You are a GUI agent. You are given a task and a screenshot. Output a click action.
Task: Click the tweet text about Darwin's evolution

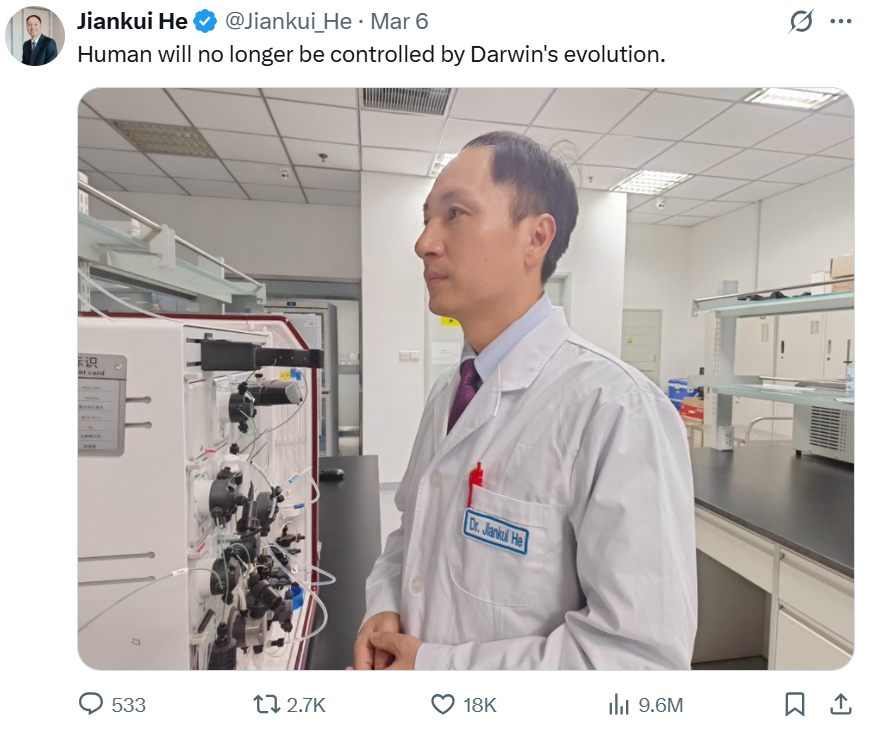click(371, 54)
